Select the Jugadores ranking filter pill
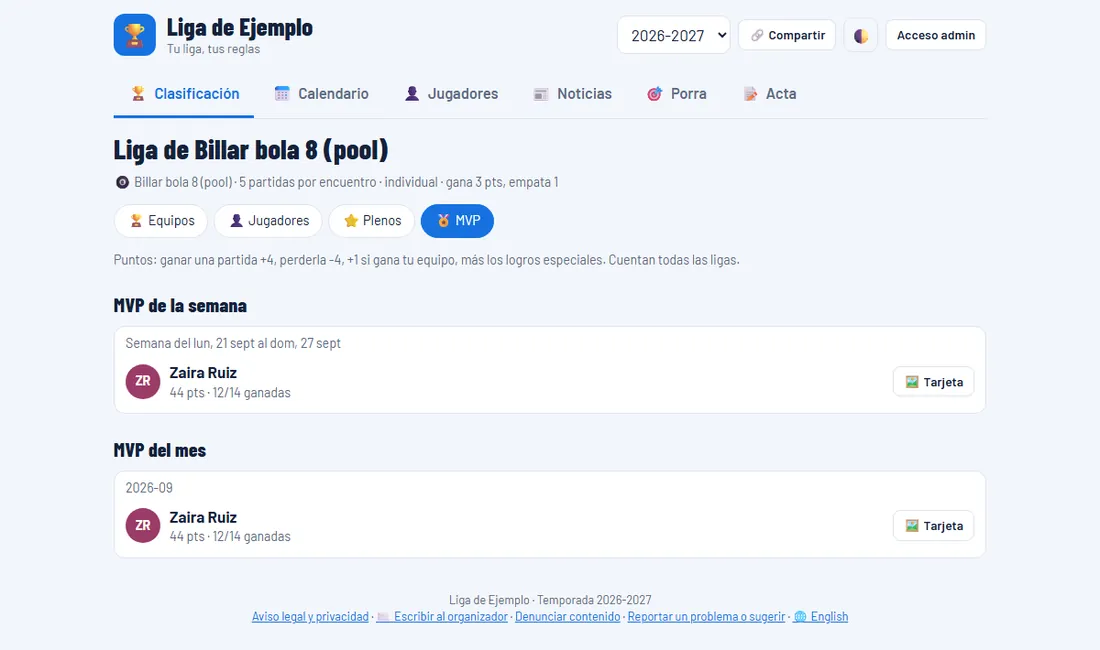Viewport: 1100px width, 650px height. (268, 221)
